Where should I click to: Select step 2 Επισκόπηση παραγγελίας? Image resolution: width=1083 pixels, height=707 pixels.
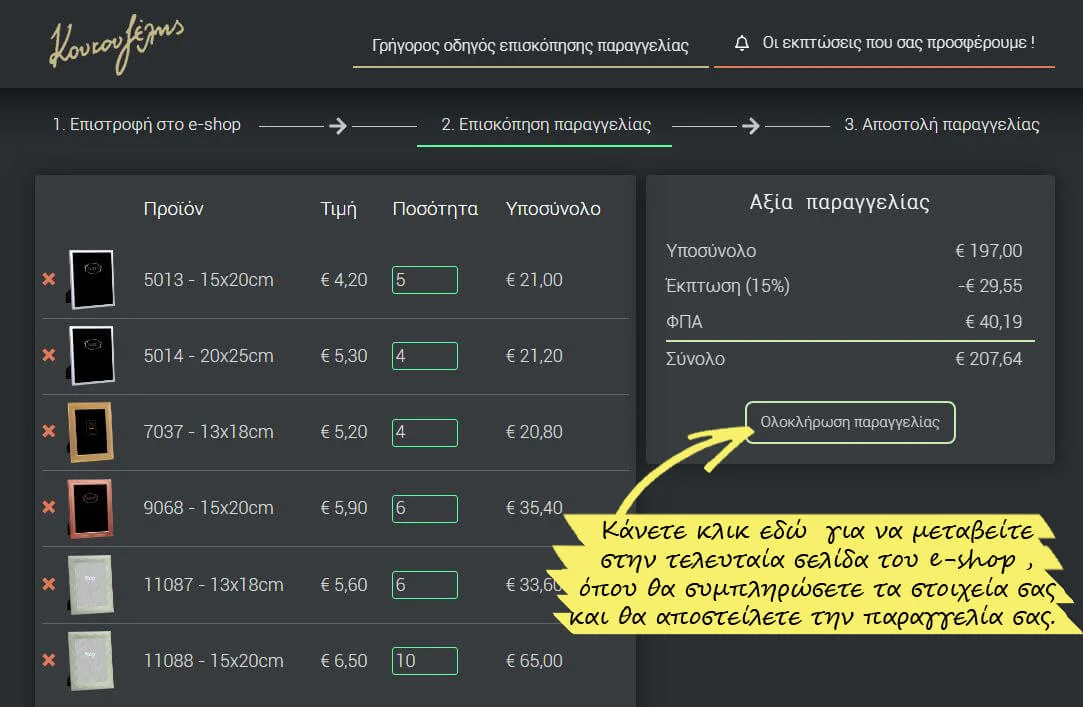pos(543,127)
